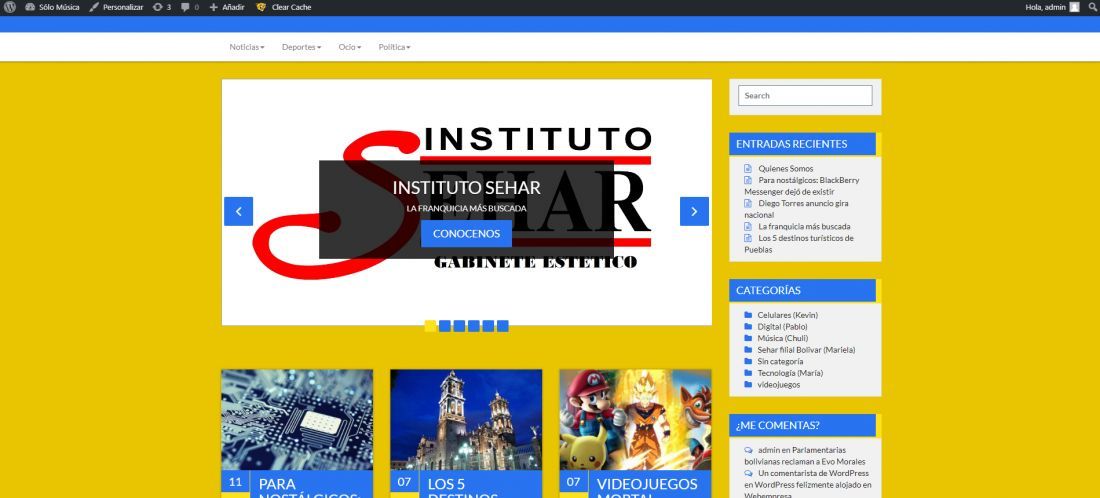The height and width of the screenshot is (498, 1100).
Task: Open the Parlamentarias bolivianas comment link
Action: 805,456
